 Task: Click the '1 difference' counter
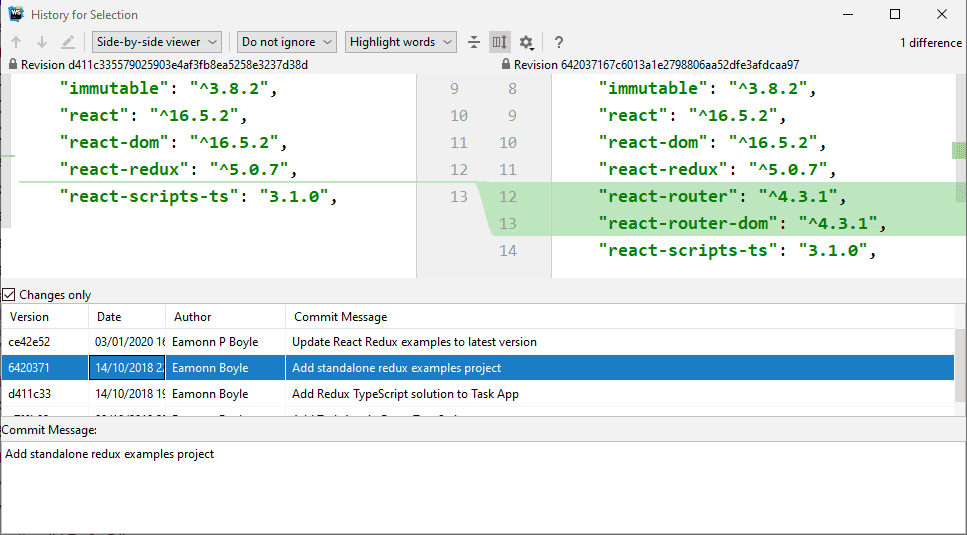coord(931,43)
